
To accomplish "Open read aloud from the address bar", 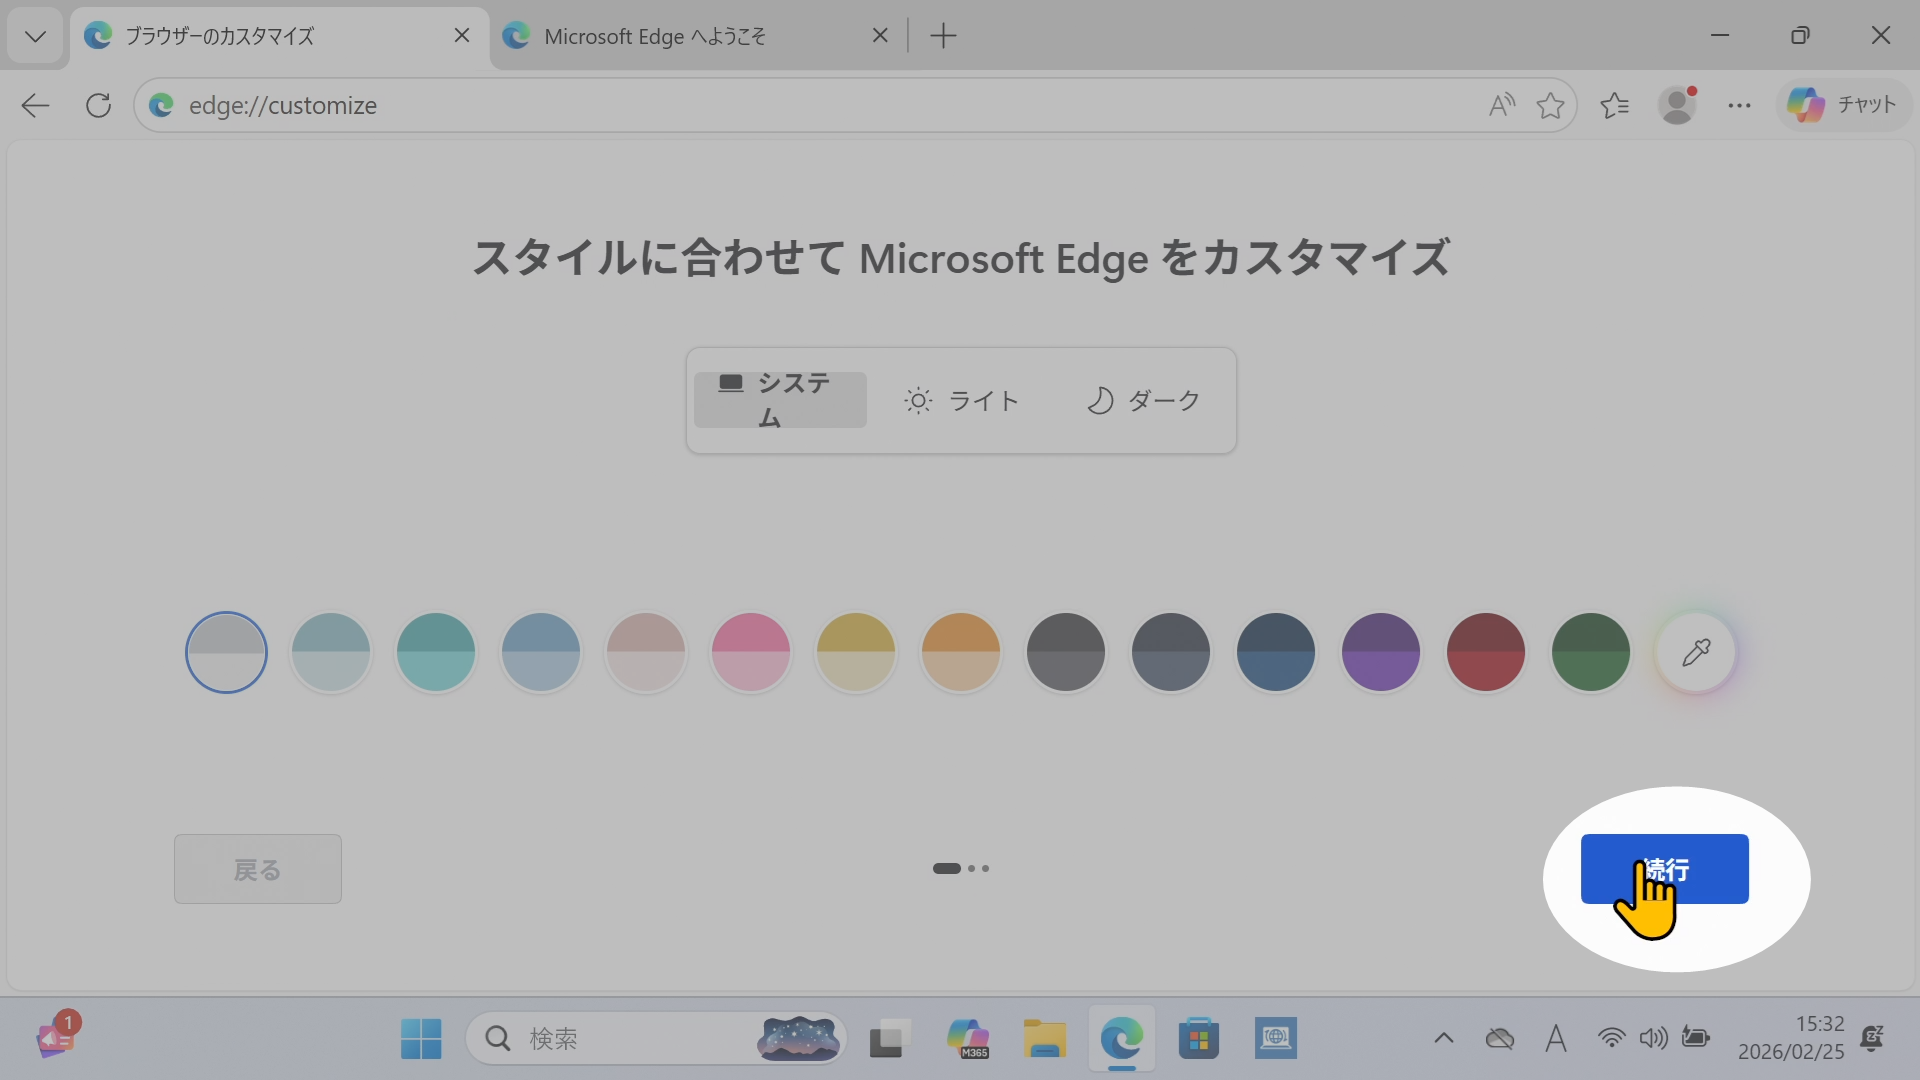I will (1501, 105).
